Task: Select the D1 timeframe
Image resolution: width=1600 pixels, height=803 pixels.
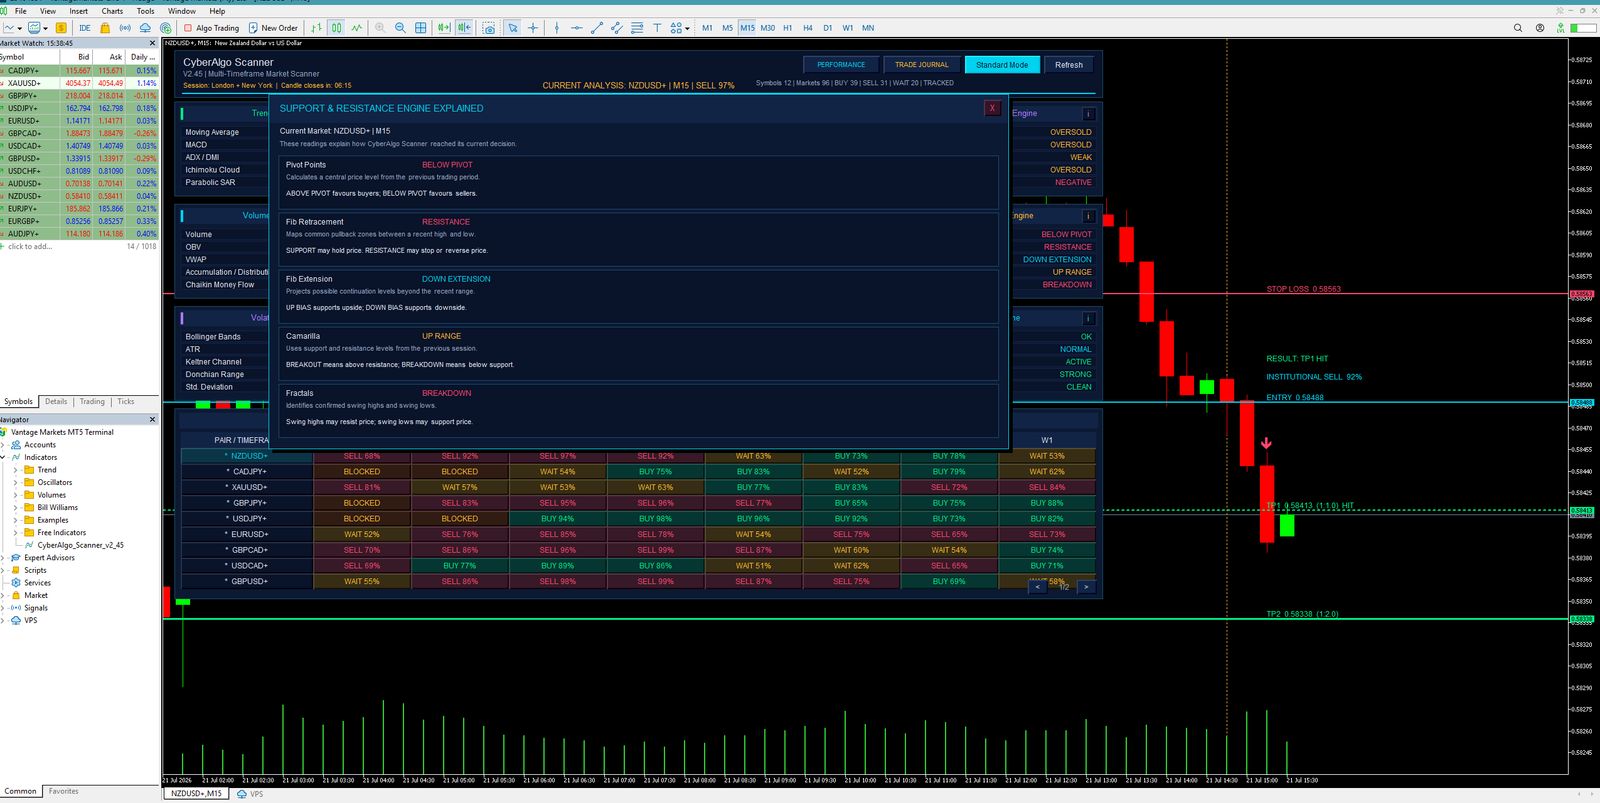Action: point(828,28)
